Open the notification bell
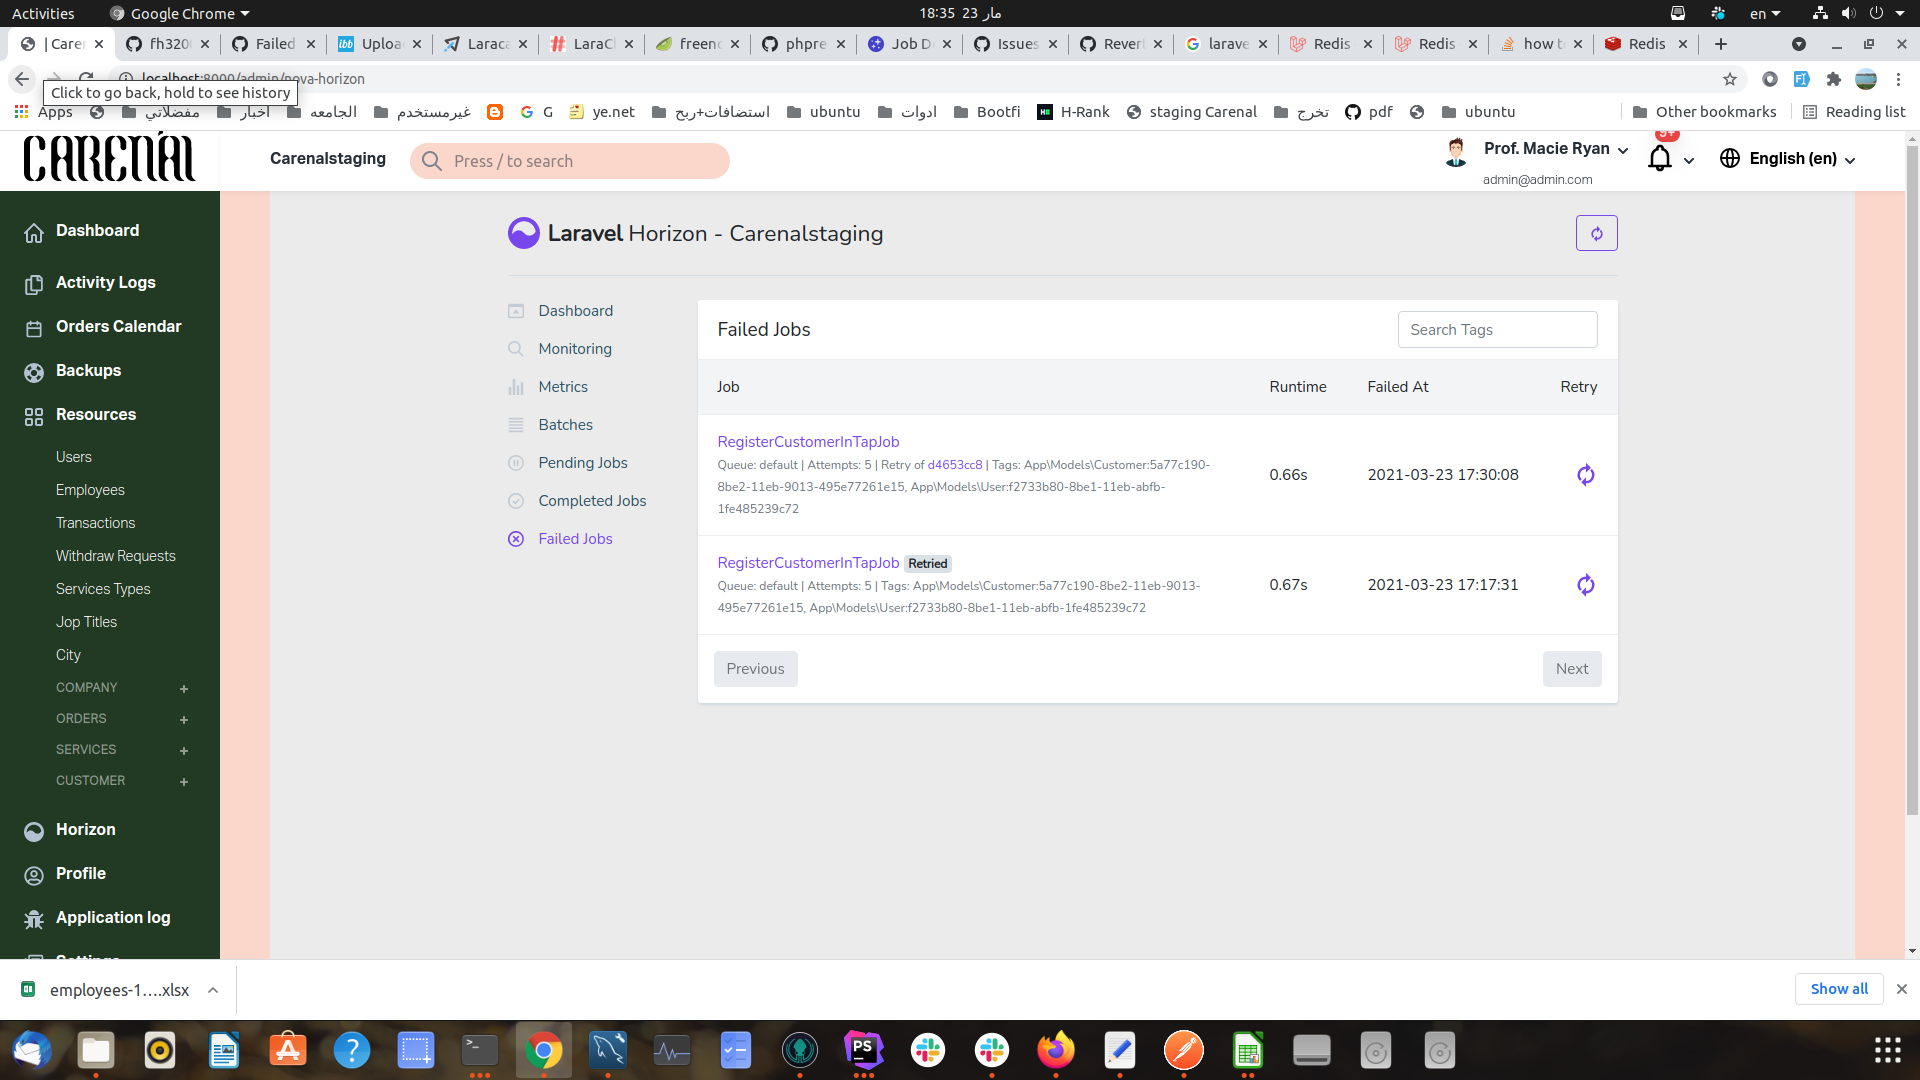 pyautogui.click(x=1659, y=158)
